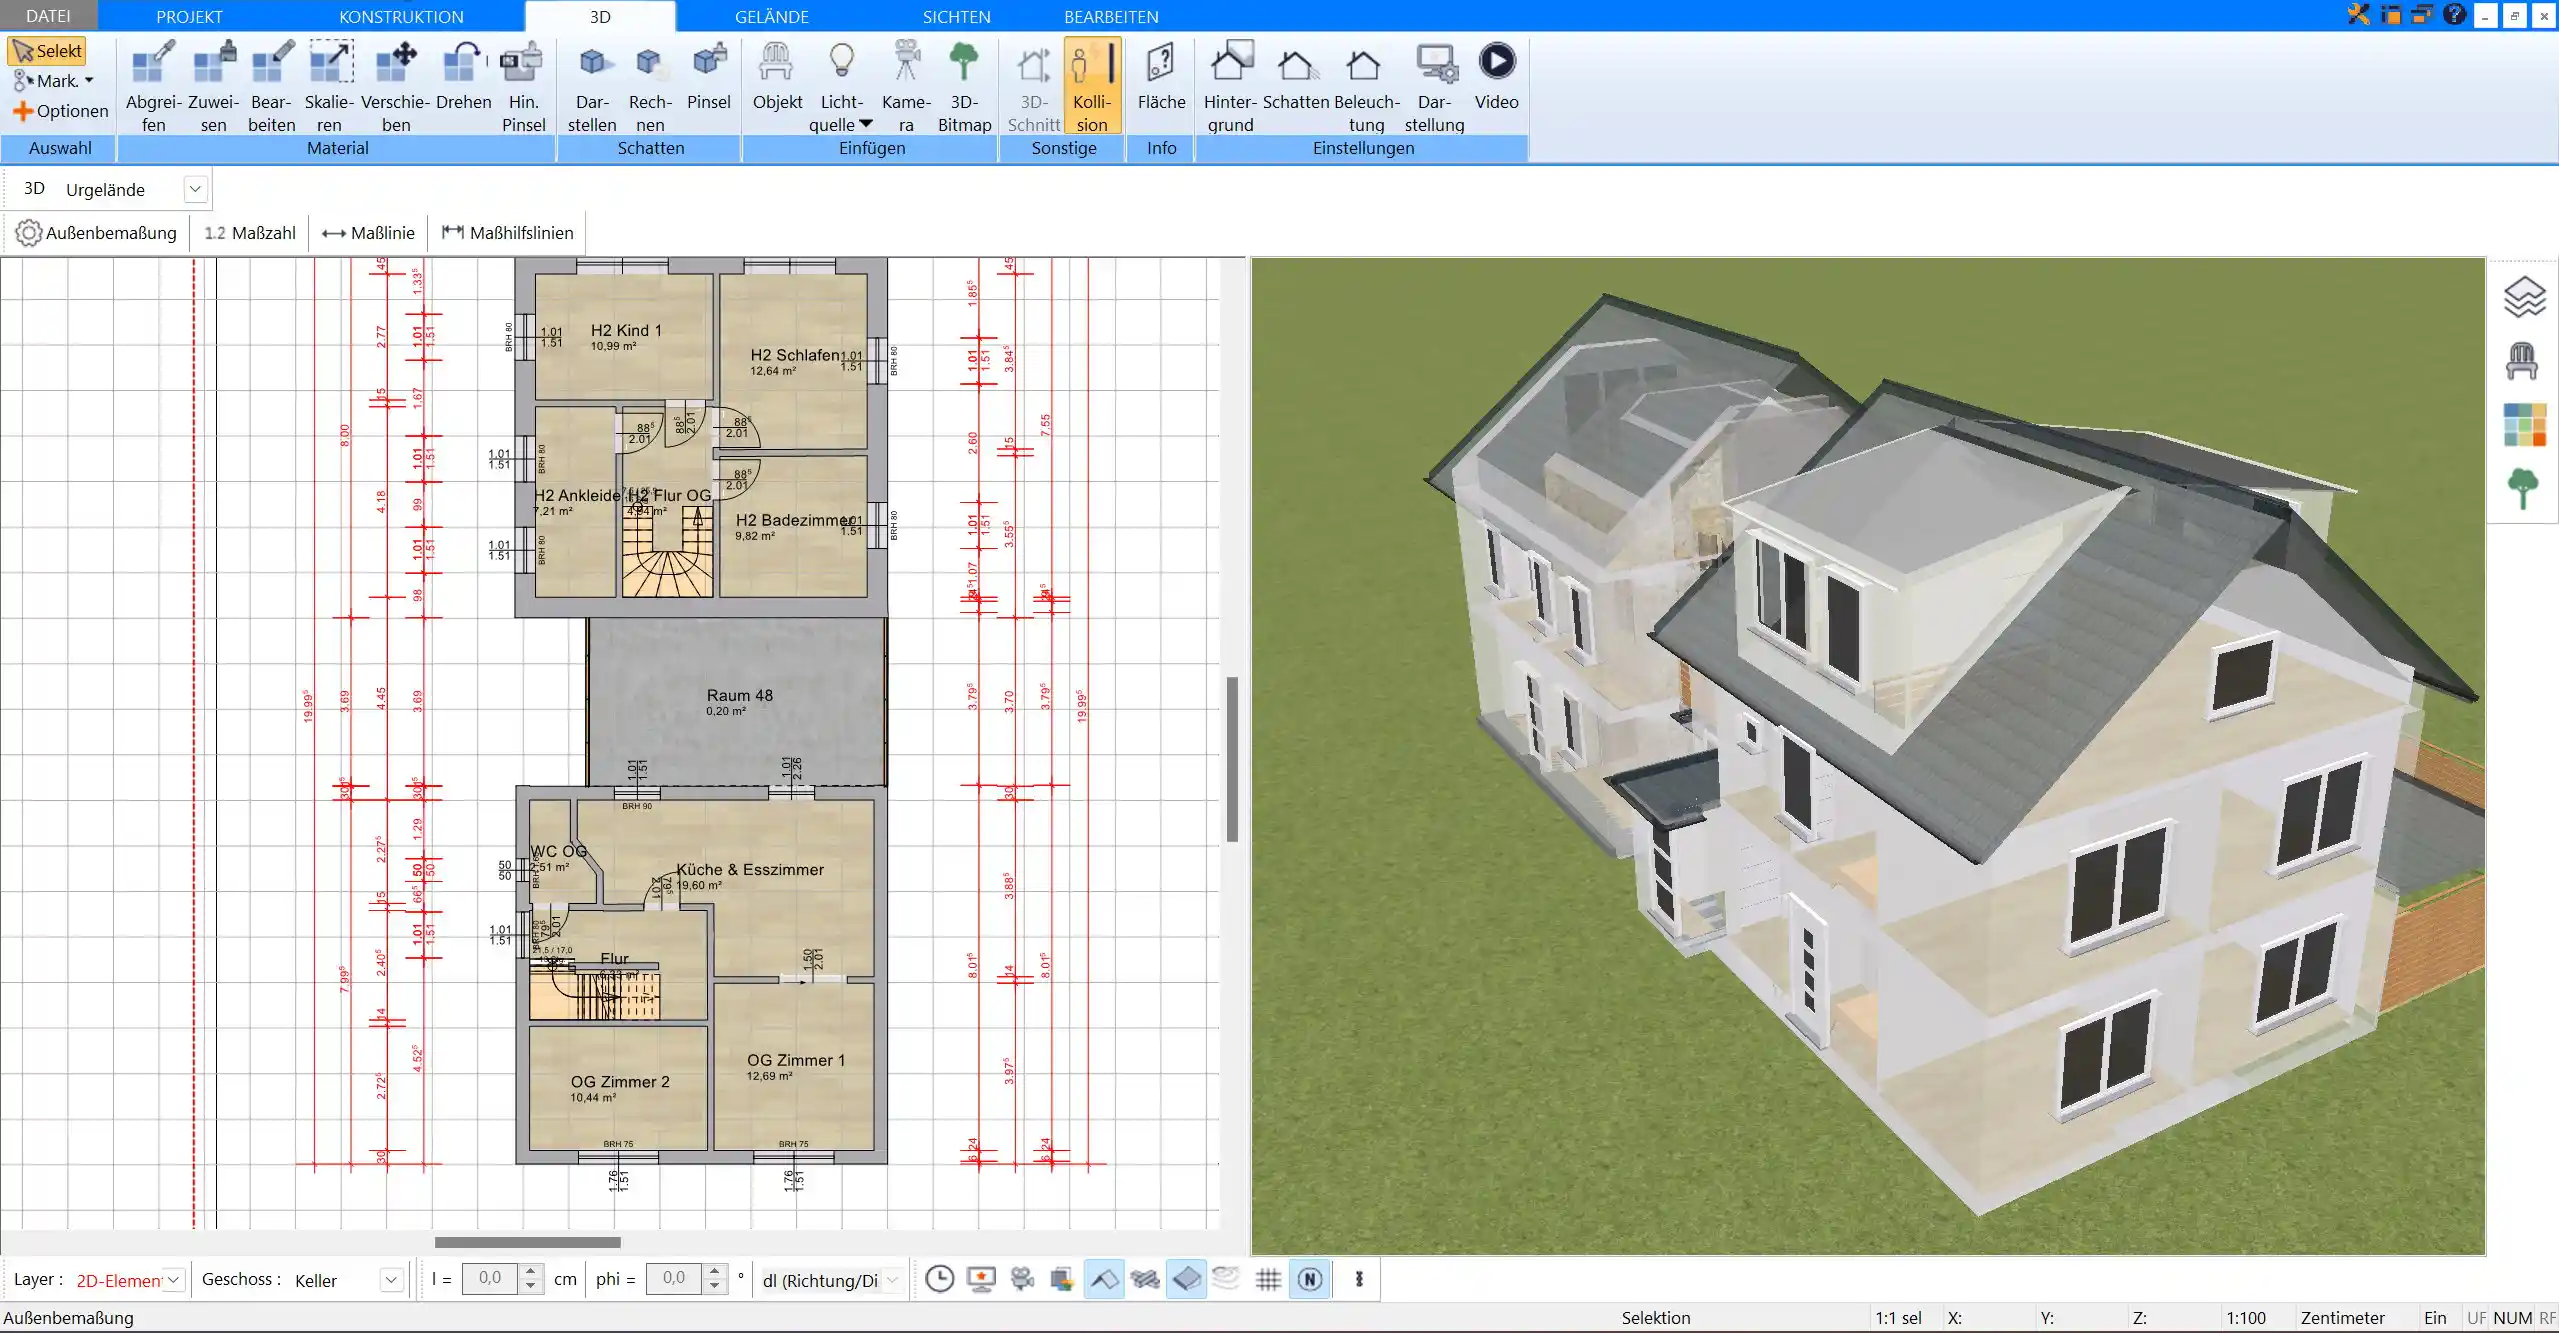Click the phi angle stepper arrows
The width and height of the screenshot is (2559, 1333).
pyautogui.click(x=714, y=1279)
